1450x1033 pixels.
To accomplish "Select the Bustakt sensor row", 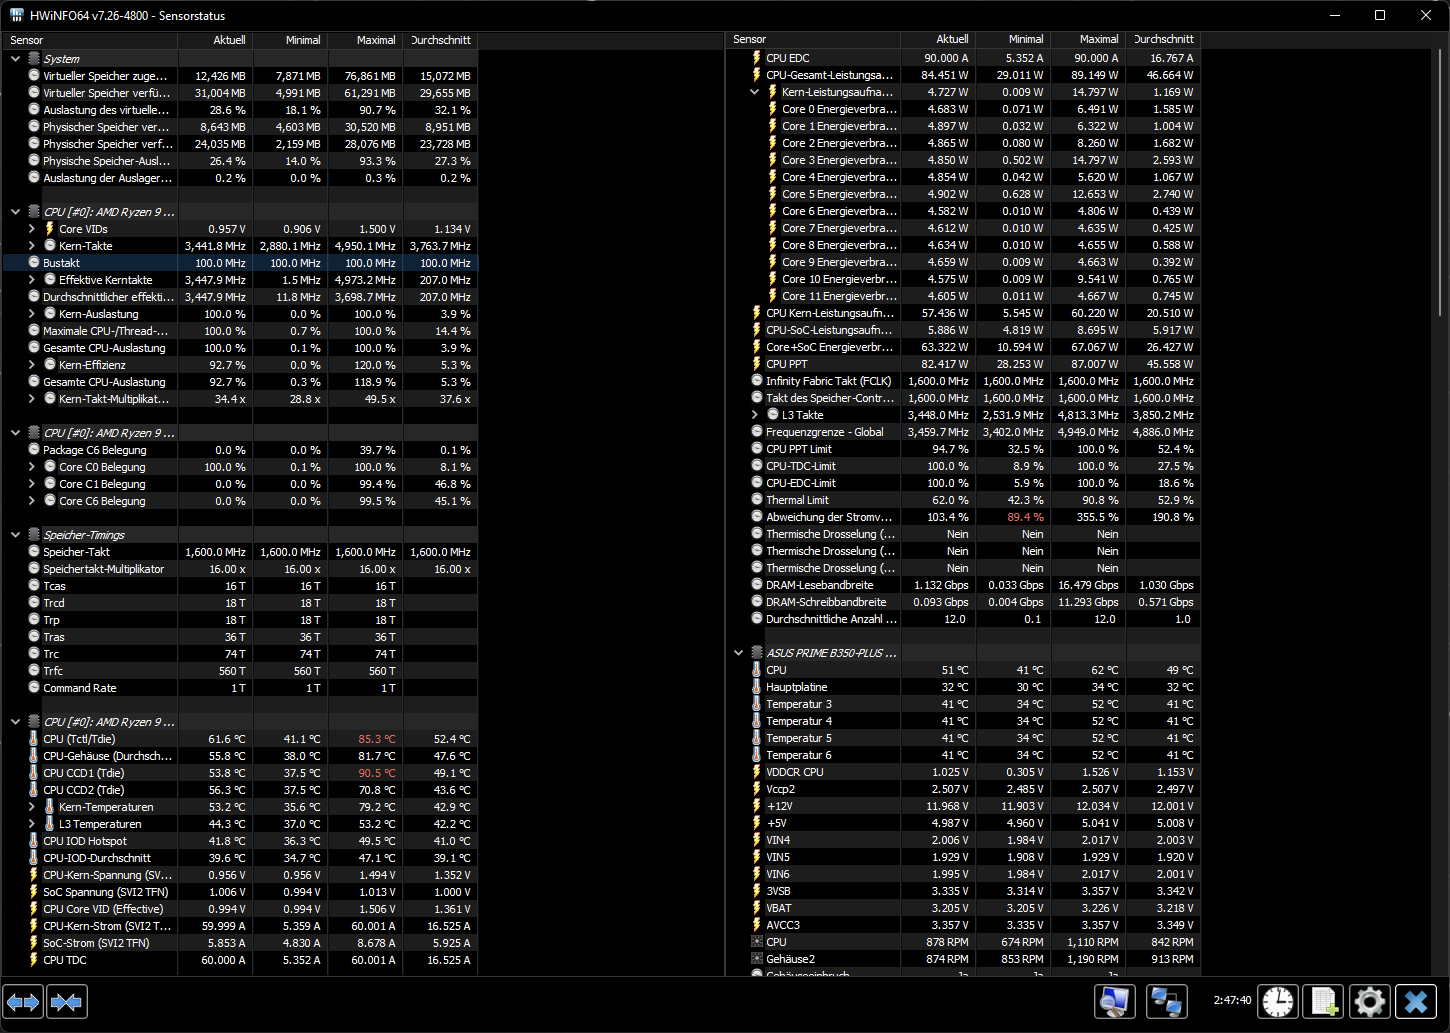I will click(240, 263).
